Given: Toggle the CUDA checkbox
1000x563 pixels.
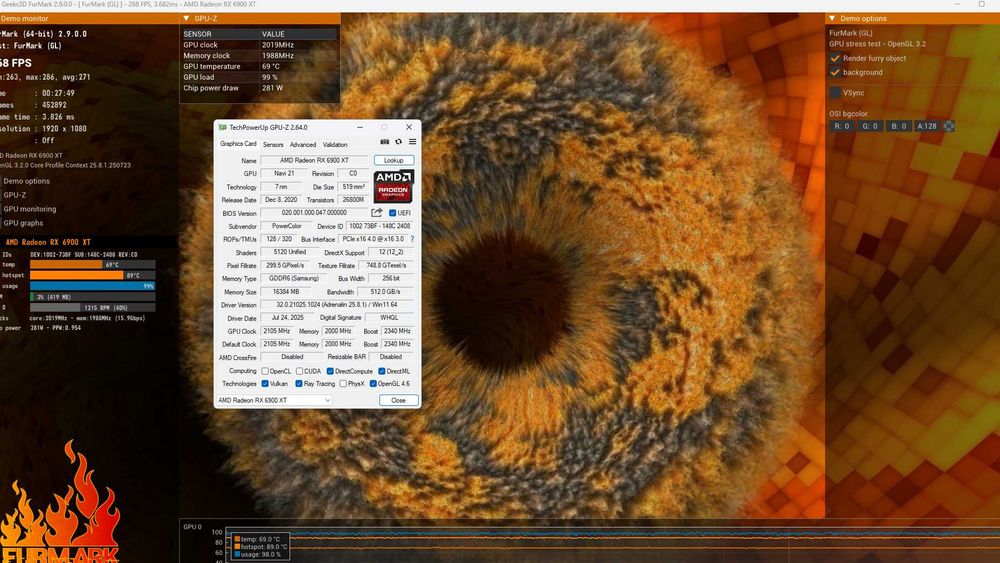Looking at the screenshot, I should pos(299,371).
